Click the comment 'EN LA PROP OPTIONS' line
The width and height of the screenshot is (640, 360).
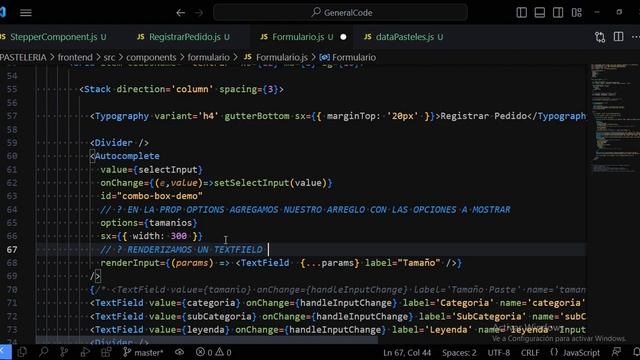tap(305, 209)
